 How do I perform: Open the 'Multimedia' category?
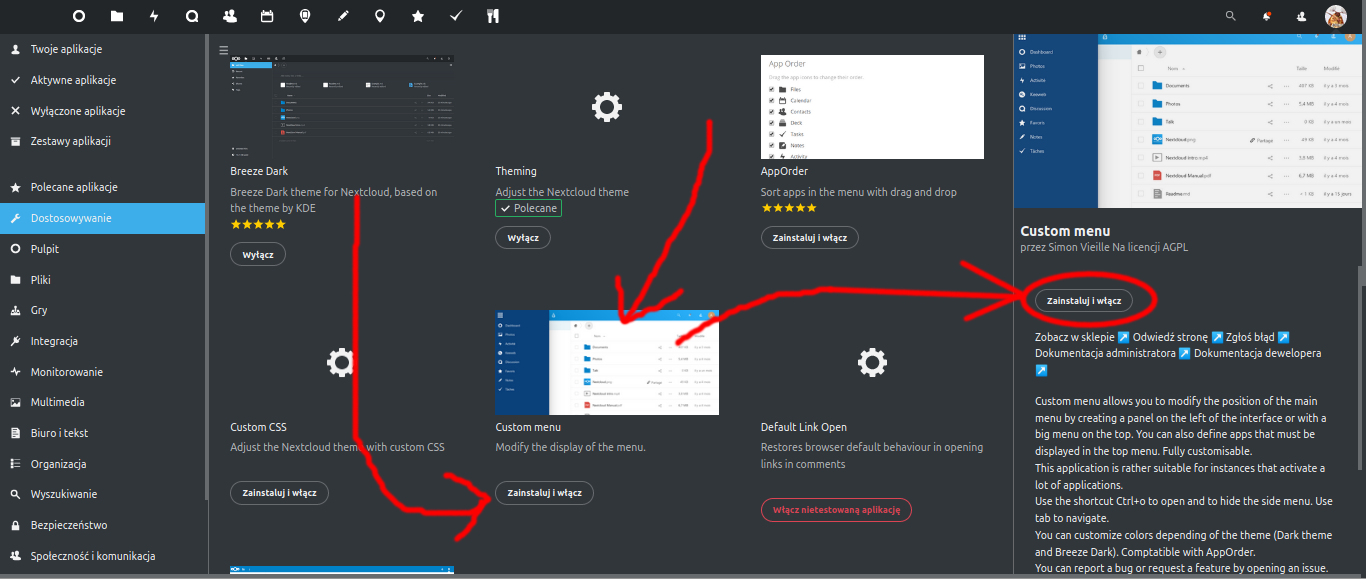coord(102,402)
